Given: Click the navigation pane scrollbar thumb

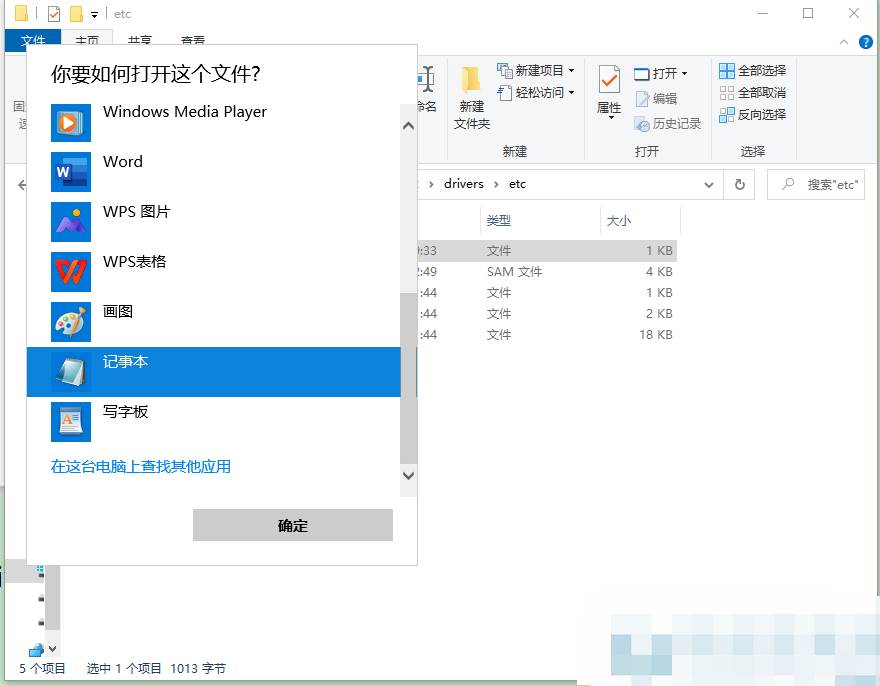Looking at the screenshot, I should coord(52,598).
